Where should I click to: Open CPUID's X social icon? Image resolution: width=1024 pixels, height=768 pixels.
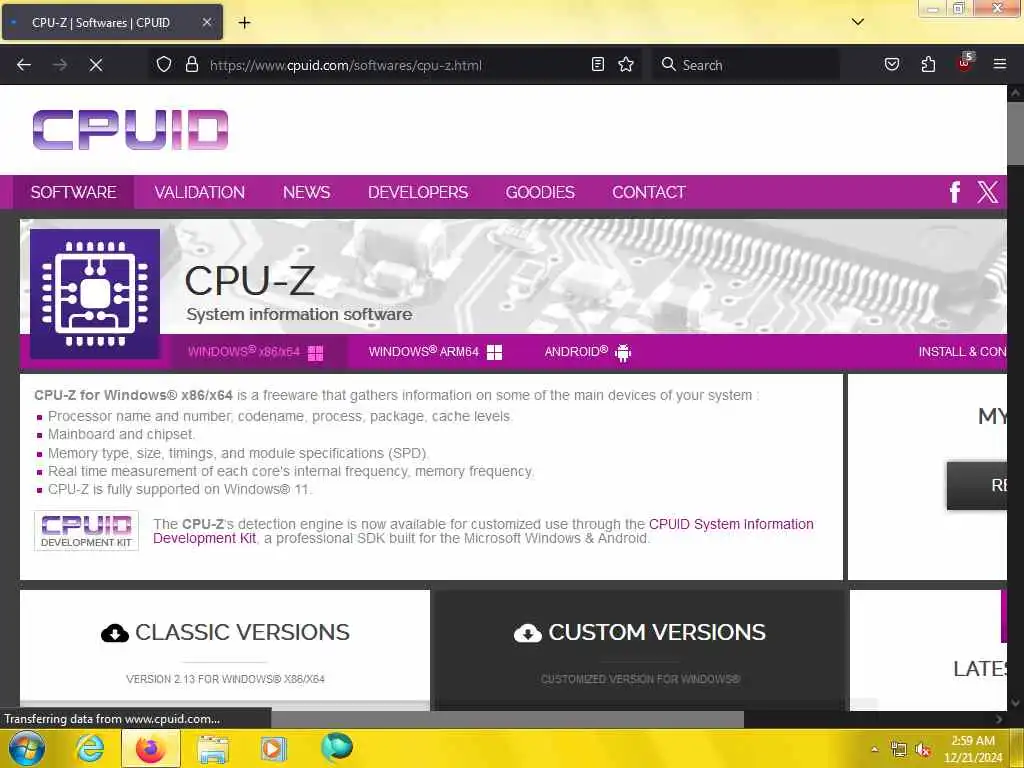coord(987,192)
